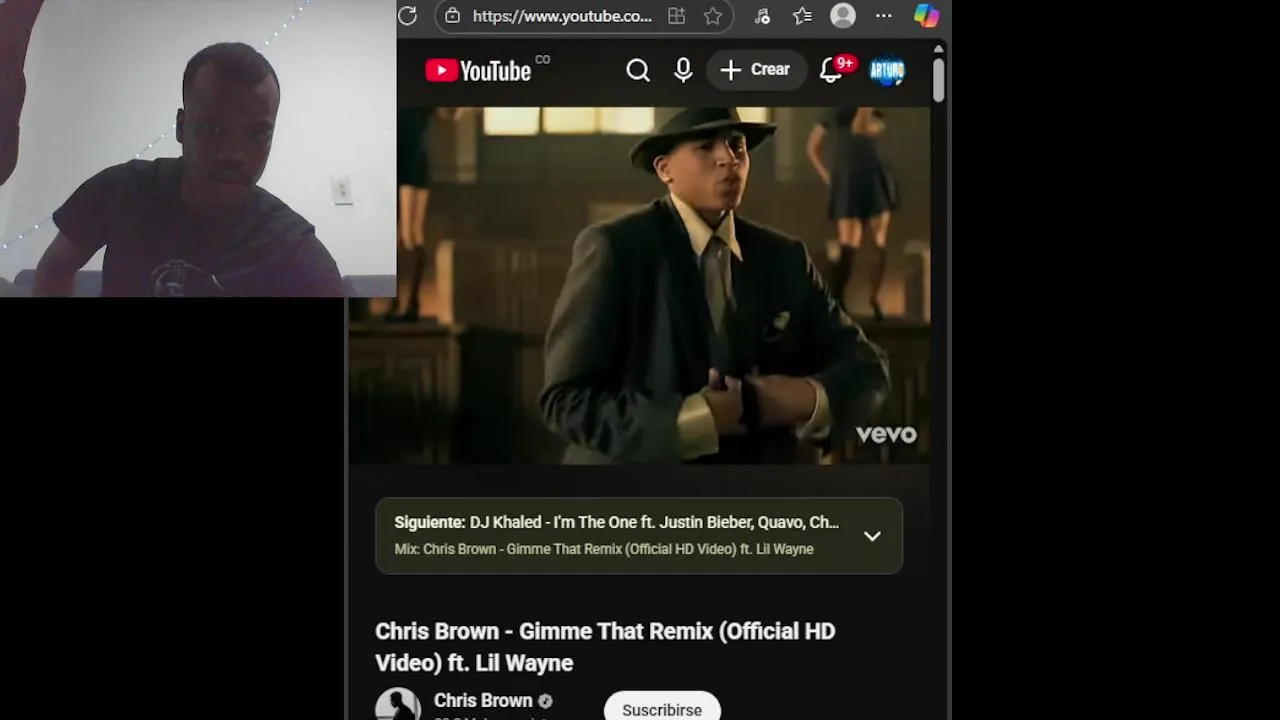This screenshot has width=1280, height=720.
Task: Open the browser profile avatar
Action: pos(843,16)
